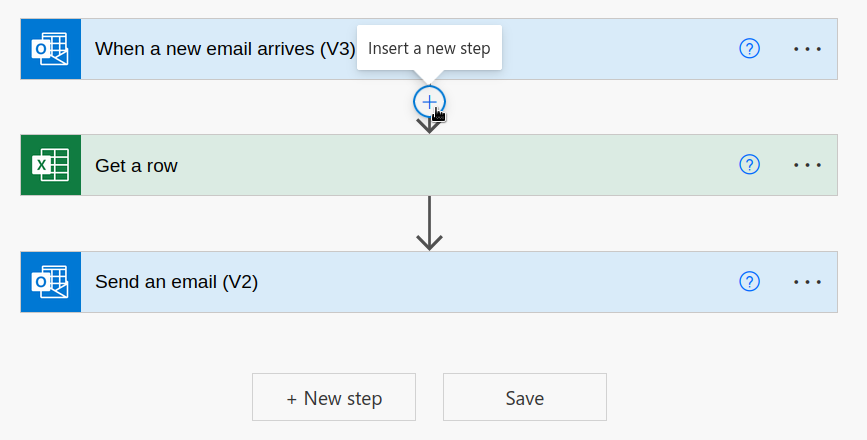The image size is (867, 440).
Task: Open help for When a new email arrives
Action: tap(749, 49)
